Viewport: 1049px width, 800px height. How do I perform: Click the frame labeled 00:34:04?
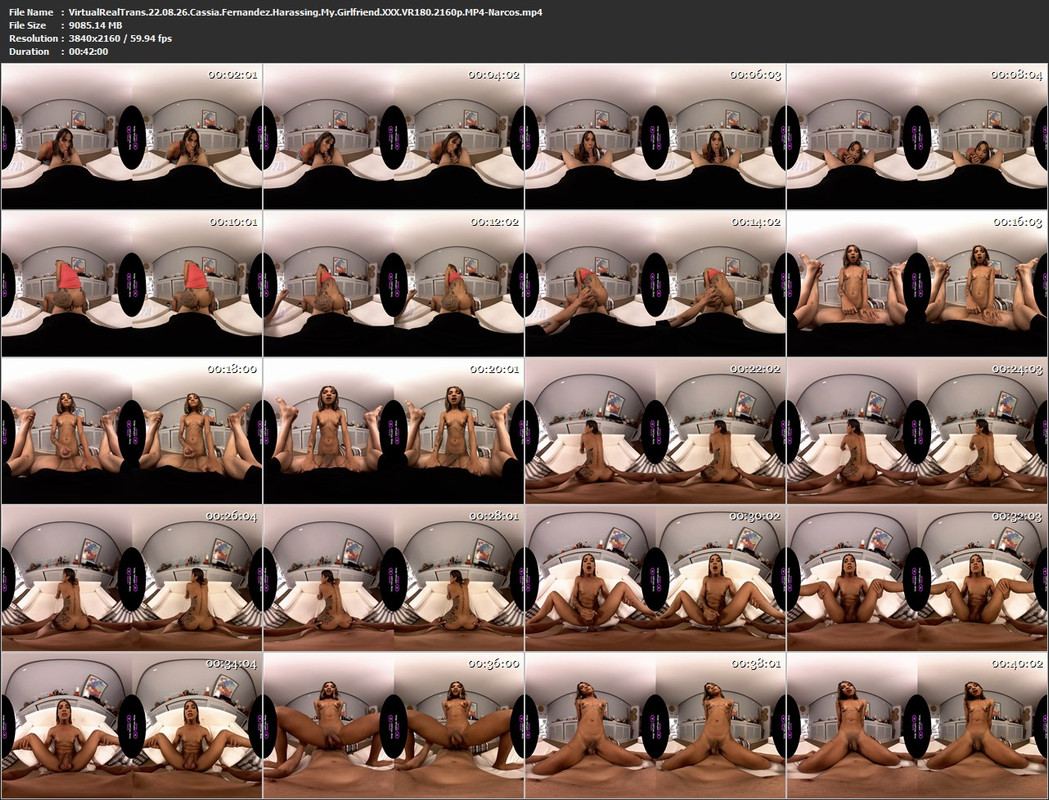tap(132, 725)
